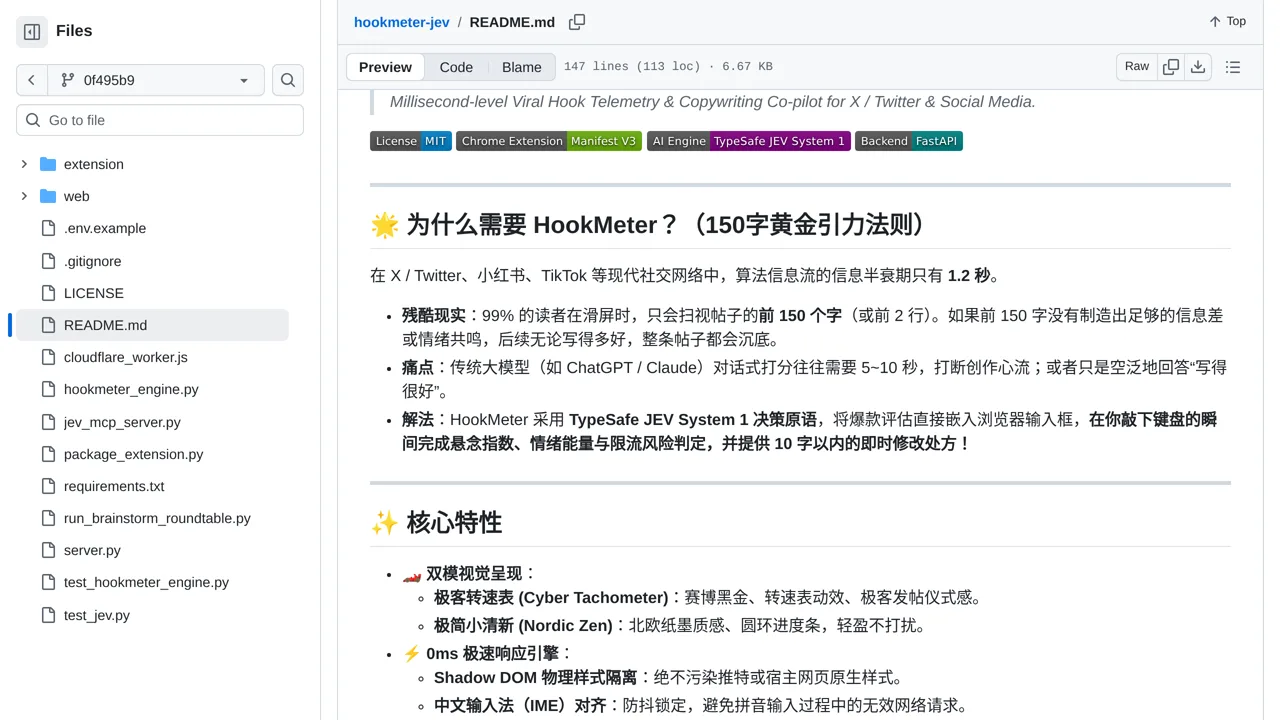
Task: Download the raw file icon
Action: pos(1198,66)
